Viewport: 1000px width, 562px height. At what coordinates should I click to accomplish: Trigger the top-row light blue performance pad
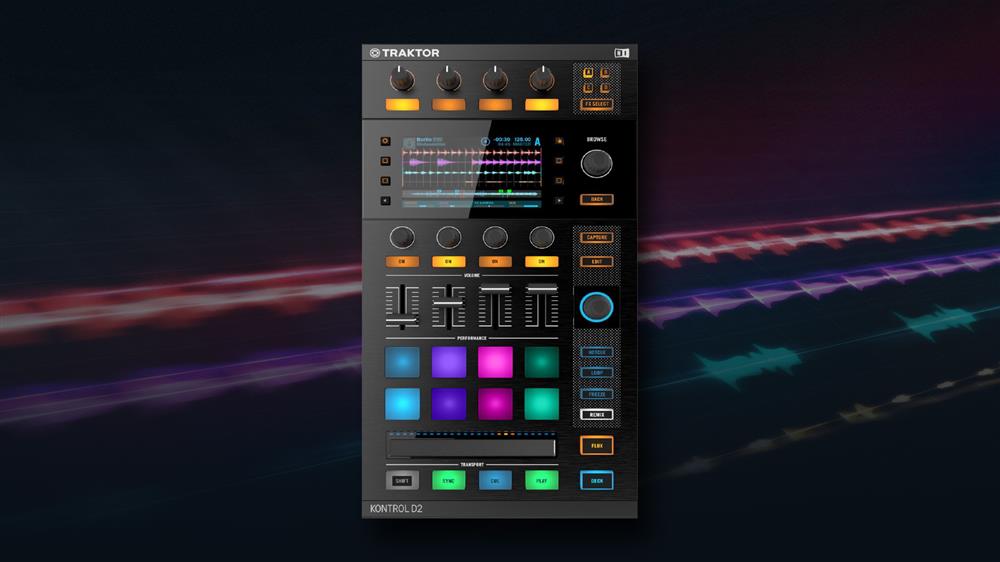coord(402,362)
